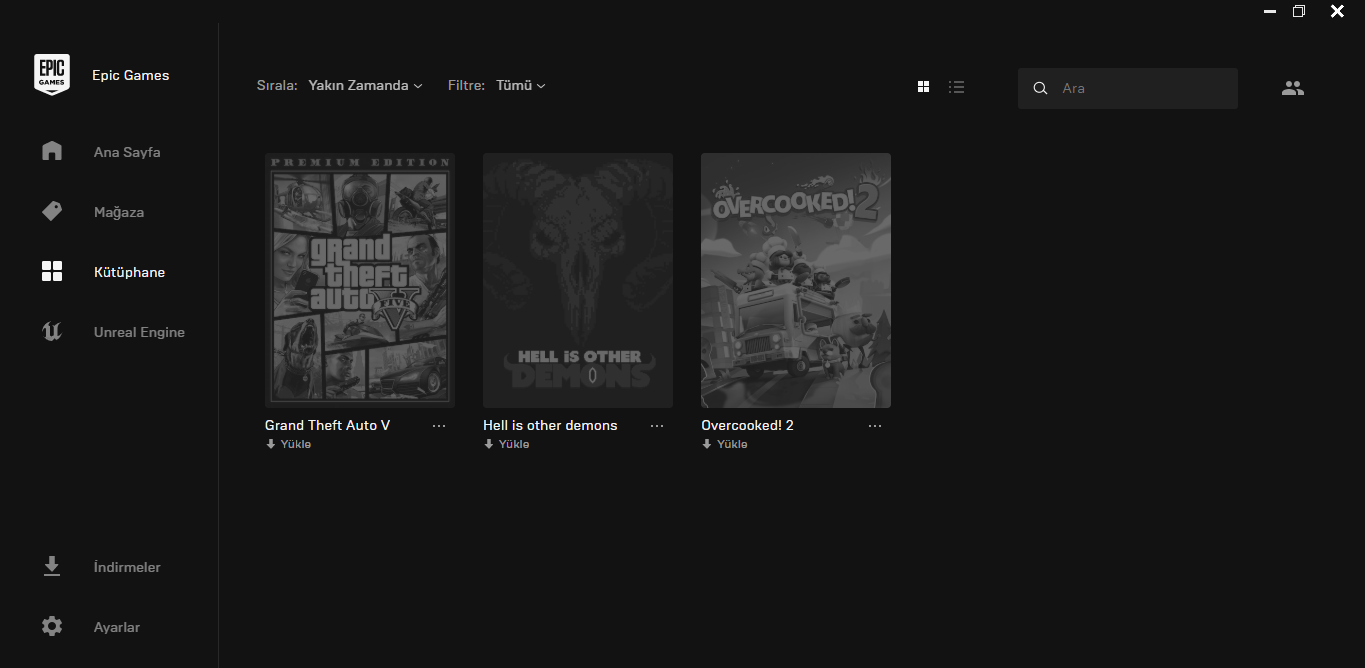Open the friends list icon
1365x668 pixels.
tap(1293, 88)
